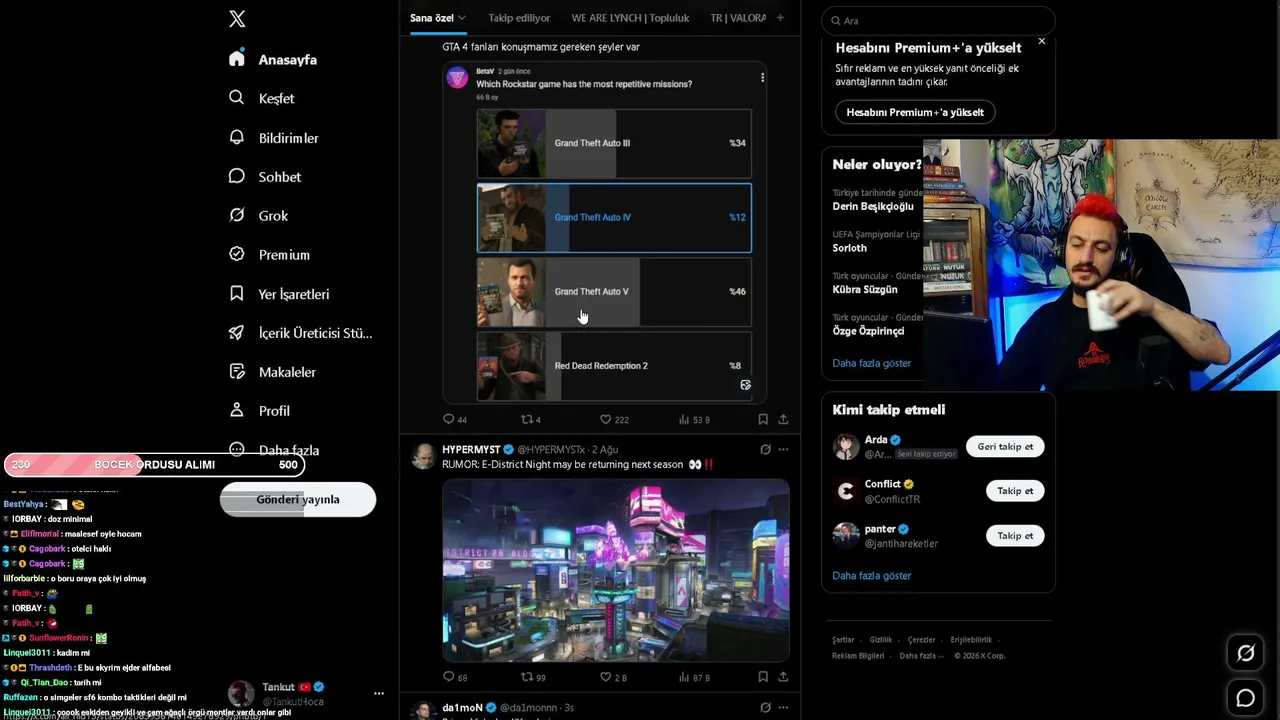Click Takip et next to panter

pos(1015,536)
